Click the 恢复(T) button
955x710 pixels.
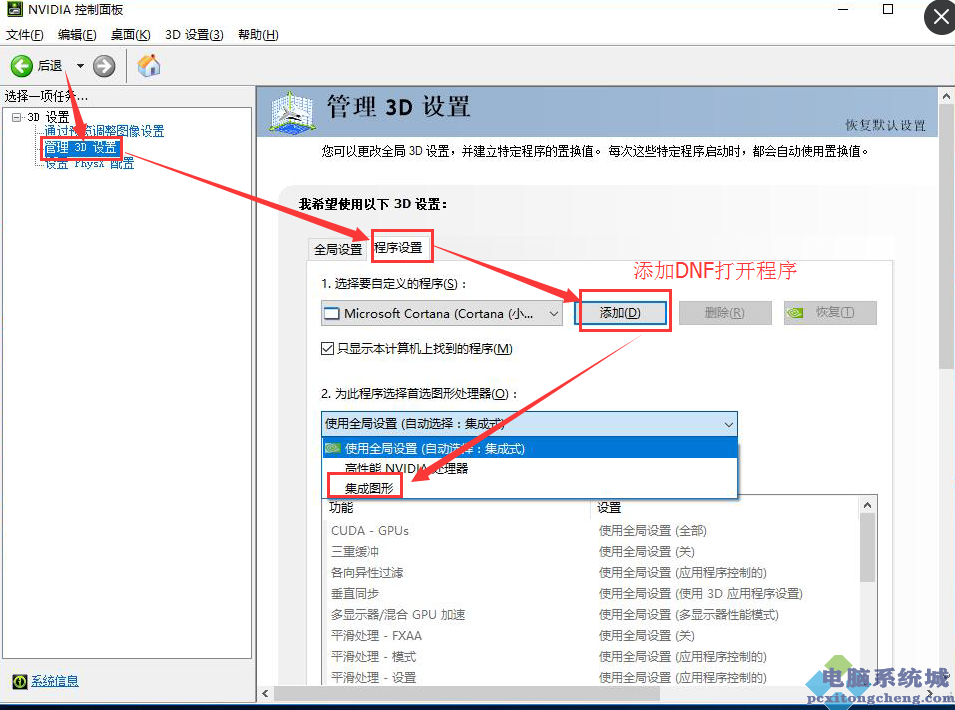(x=830, y=313)
